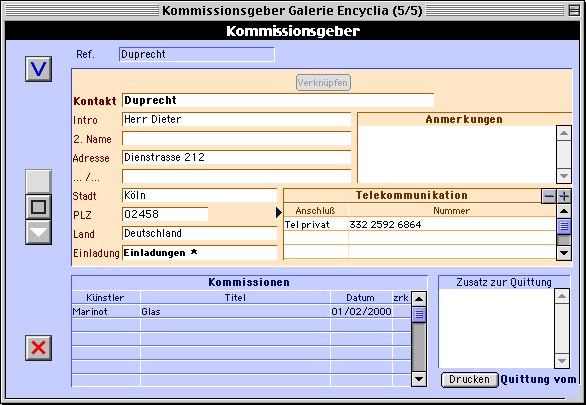
Task: Click the red X delete button
Action: (38, 348)
